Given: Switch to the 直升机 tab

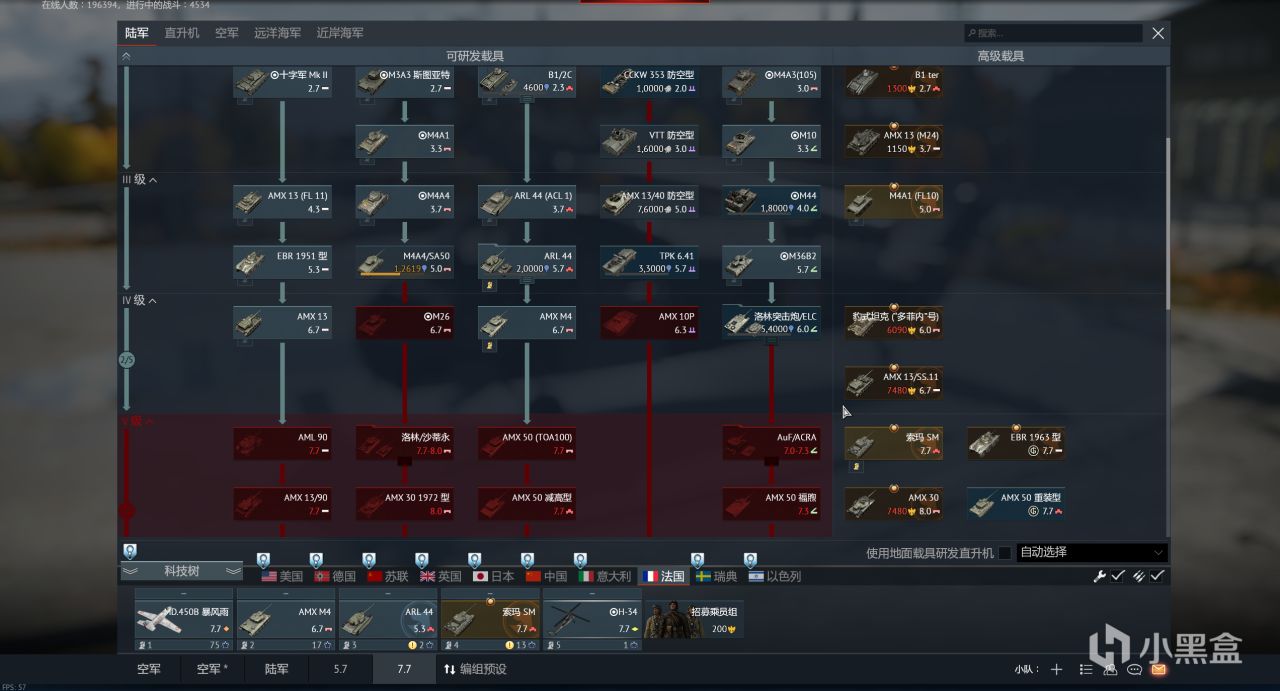Looking at the screenshot, I should click(182, 33).
